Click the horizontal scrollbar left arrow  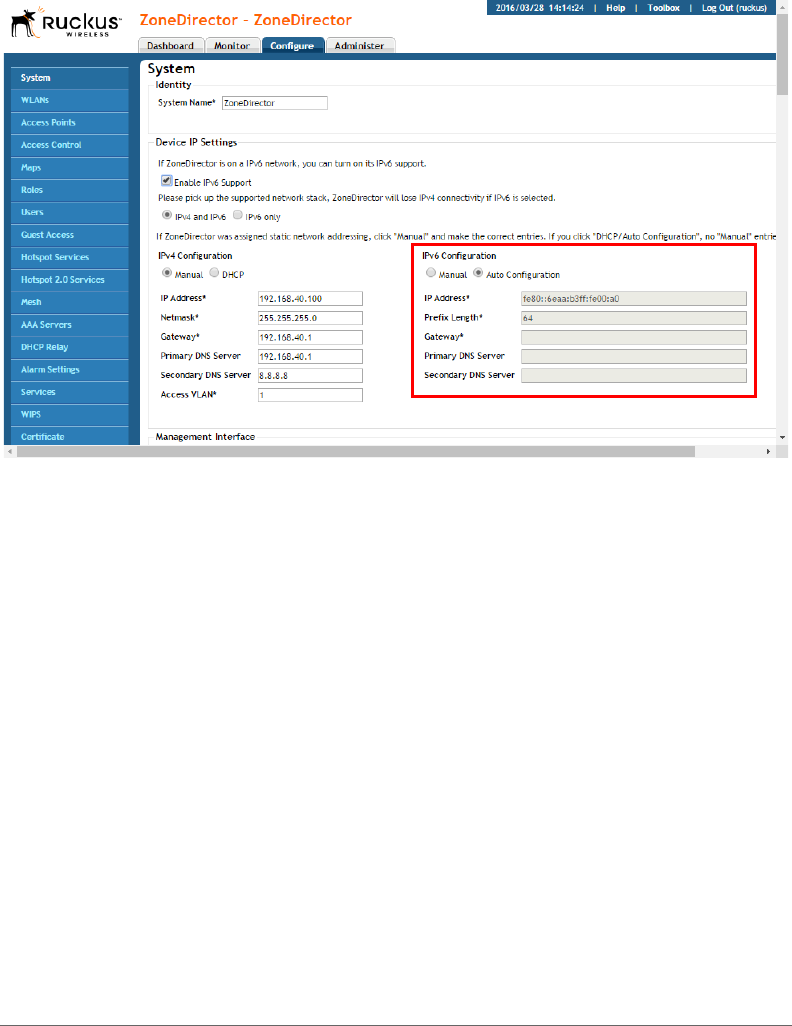pyautogui.click(x=10, y=451)
